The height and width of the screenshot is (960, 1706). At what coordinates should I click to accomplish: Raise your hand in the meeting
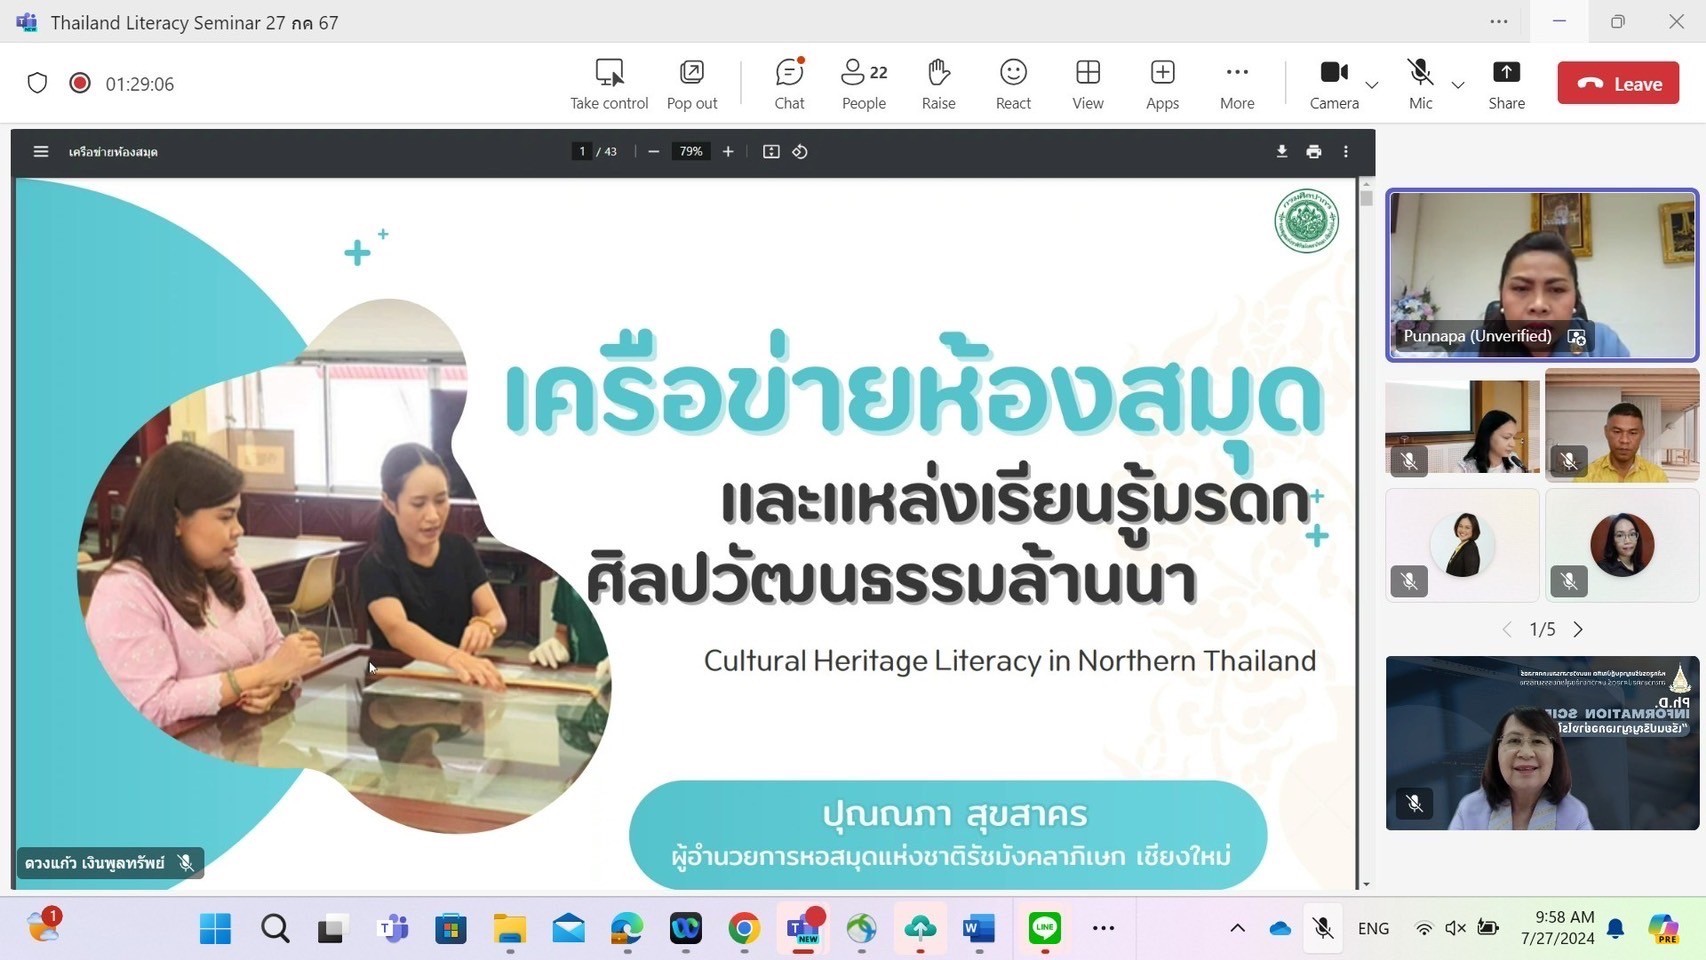point(937,83)
